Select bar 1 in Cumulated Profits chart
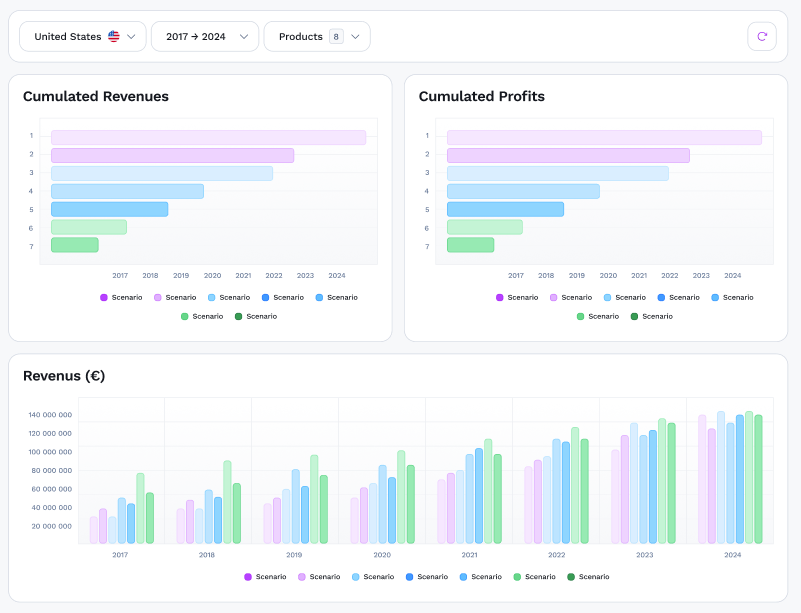 click(x=604, y=137)
